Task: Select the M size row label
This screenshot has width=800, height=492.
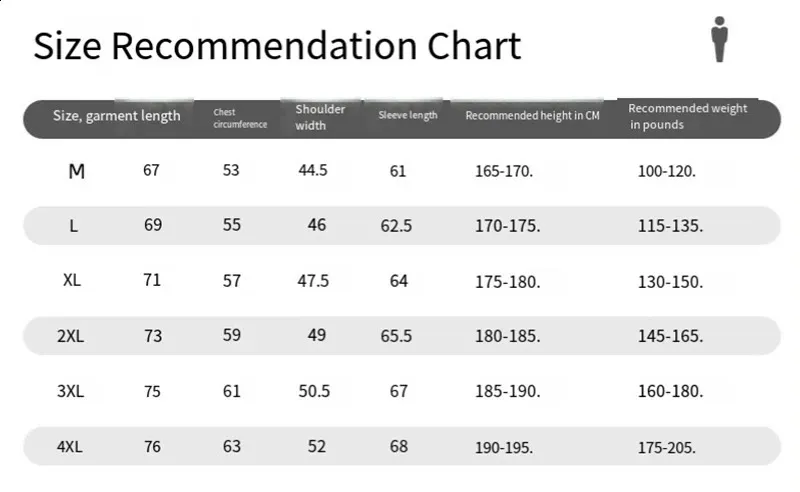Action: (77, 171)
